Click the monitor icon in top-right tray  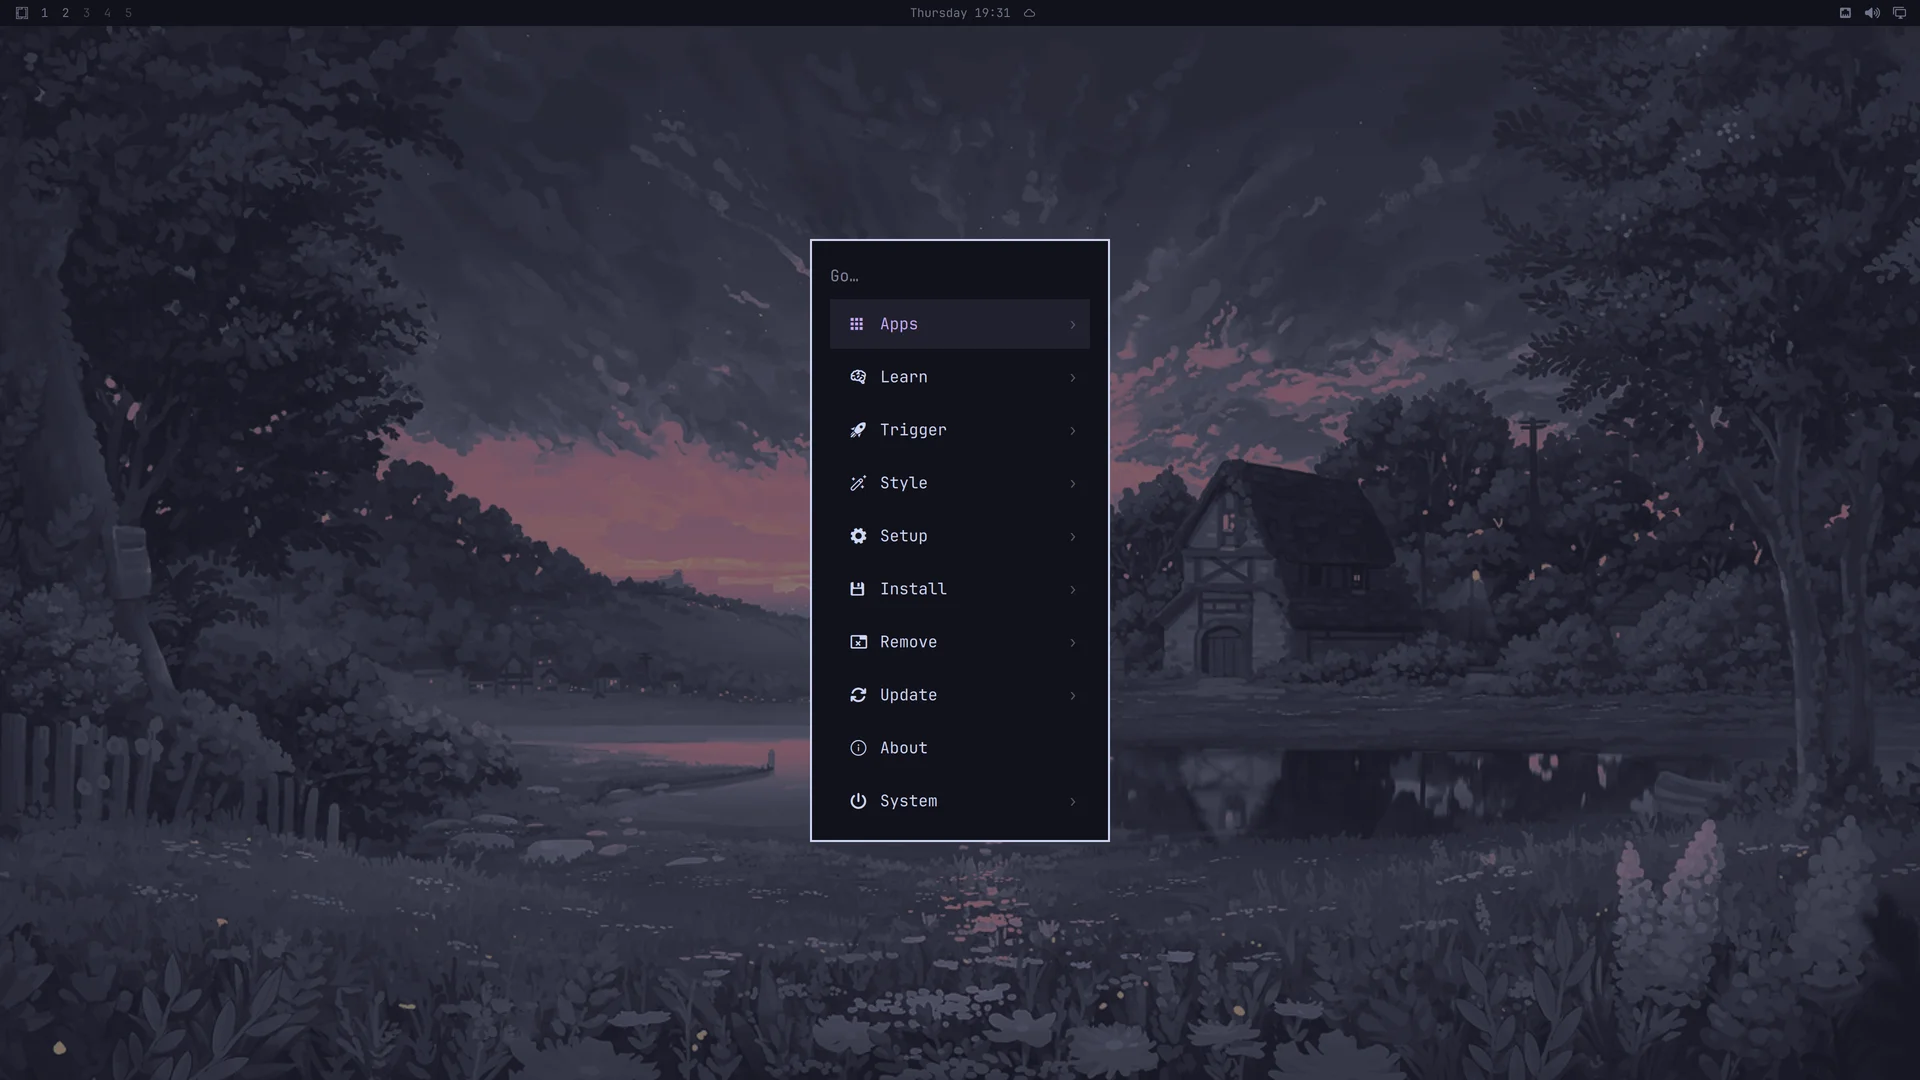[1899, 13]
